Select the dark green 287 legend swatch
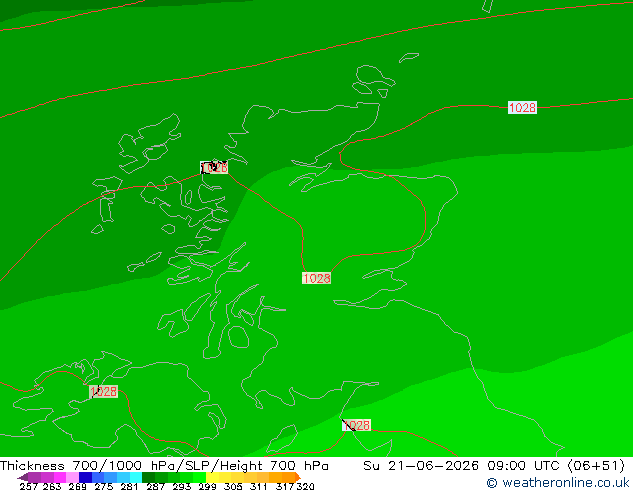The width and height of the screenshot is (634, 490). [x=148, y=477]
